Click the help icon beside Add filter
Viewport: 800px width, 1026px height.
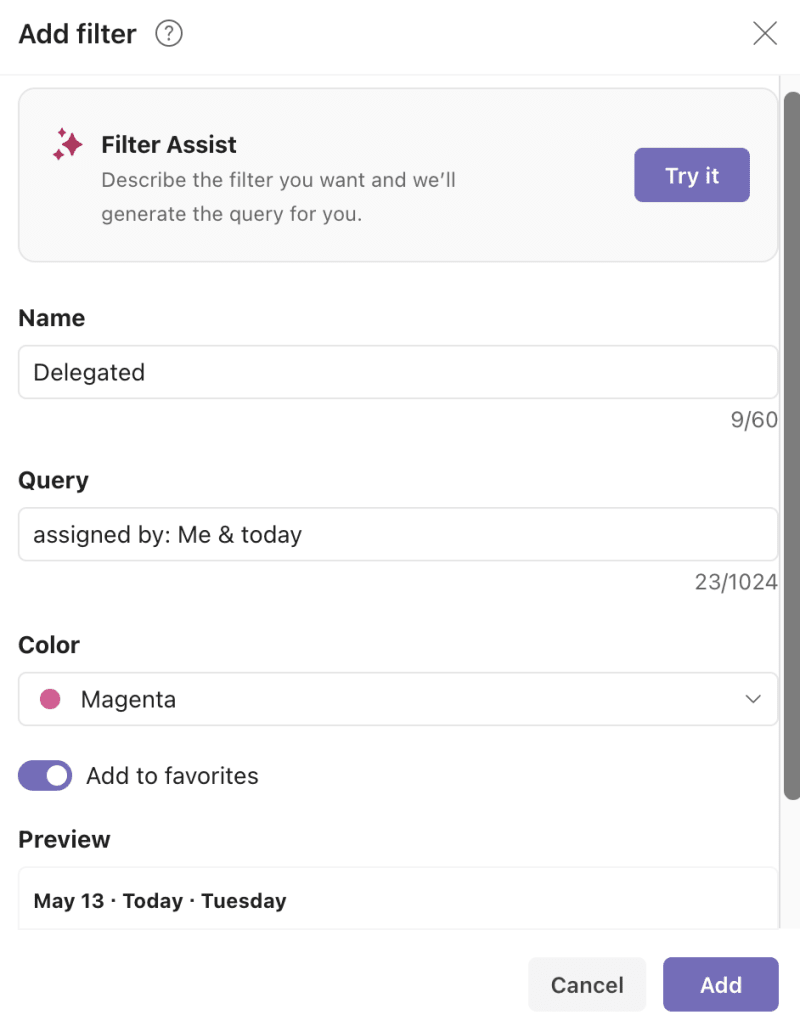click(x=168, y=33)
